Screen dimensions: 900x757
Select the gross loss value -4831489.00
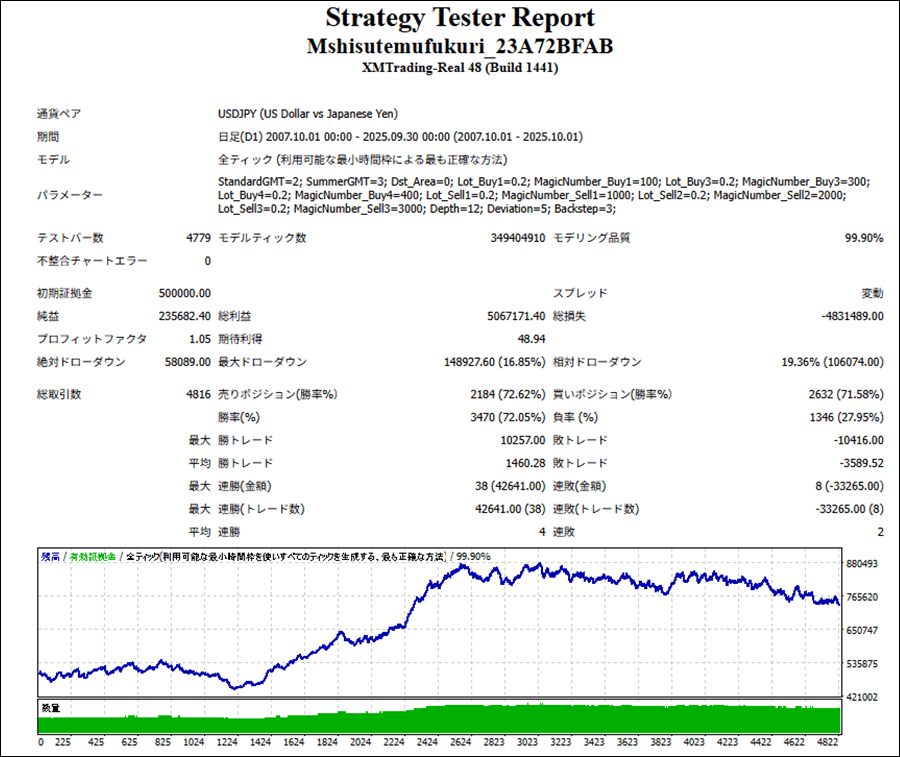point(846,316)
